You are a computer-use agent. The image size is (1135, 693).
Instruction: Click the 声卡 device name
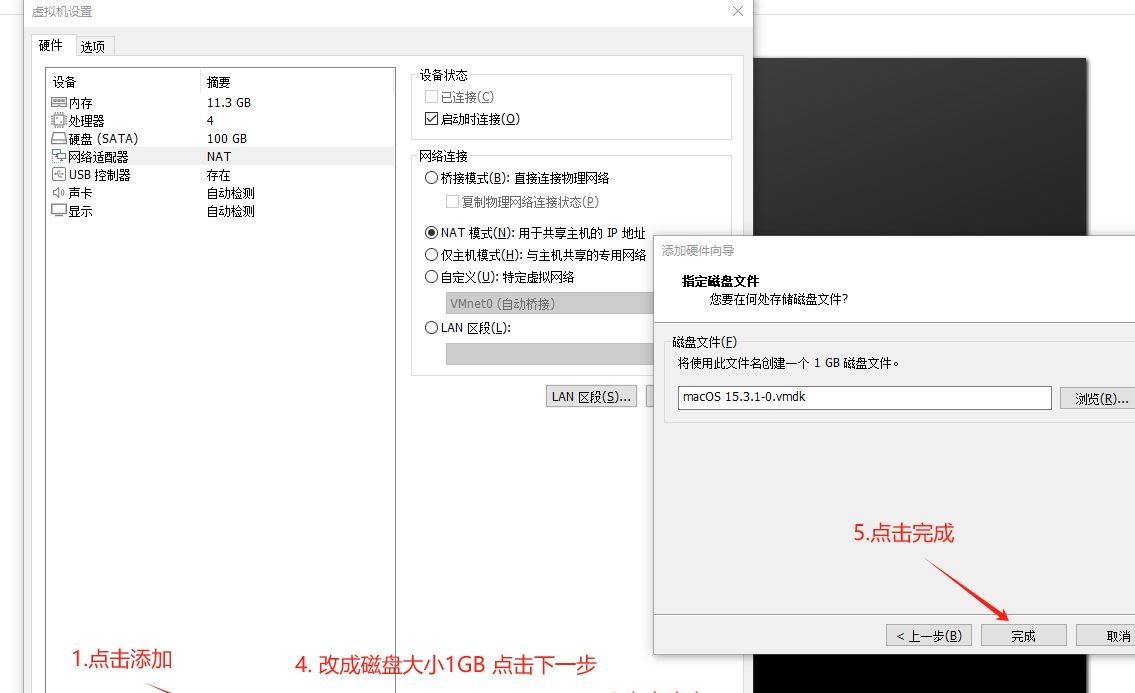click(80, 193)
